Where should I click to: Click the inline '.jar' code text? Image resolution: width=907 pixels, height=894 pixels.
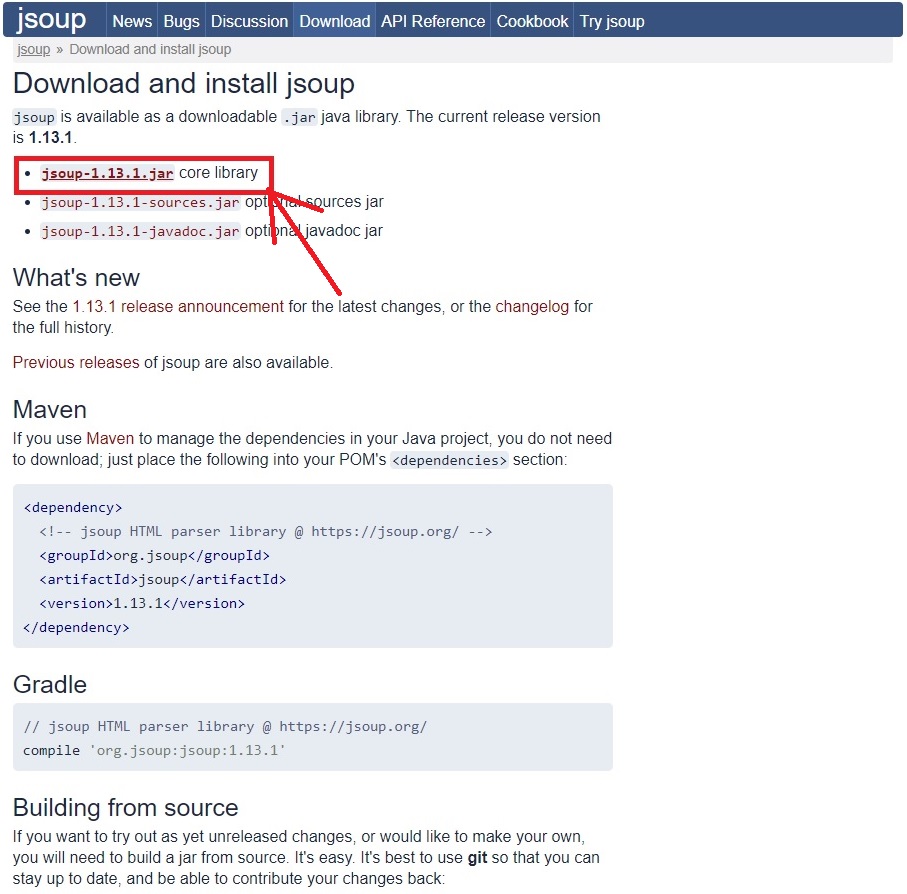click(299, 117)
